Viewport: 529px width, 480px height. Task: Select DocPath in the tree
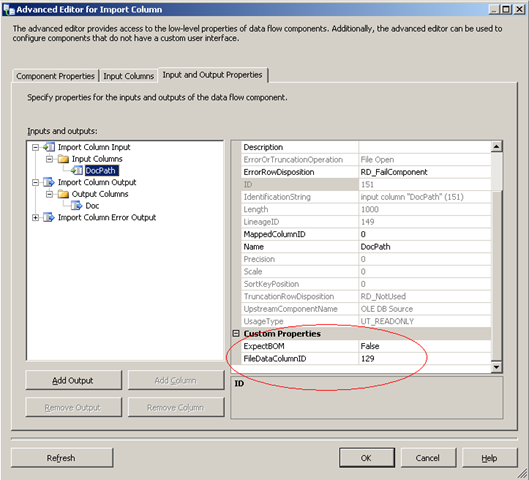101,171
